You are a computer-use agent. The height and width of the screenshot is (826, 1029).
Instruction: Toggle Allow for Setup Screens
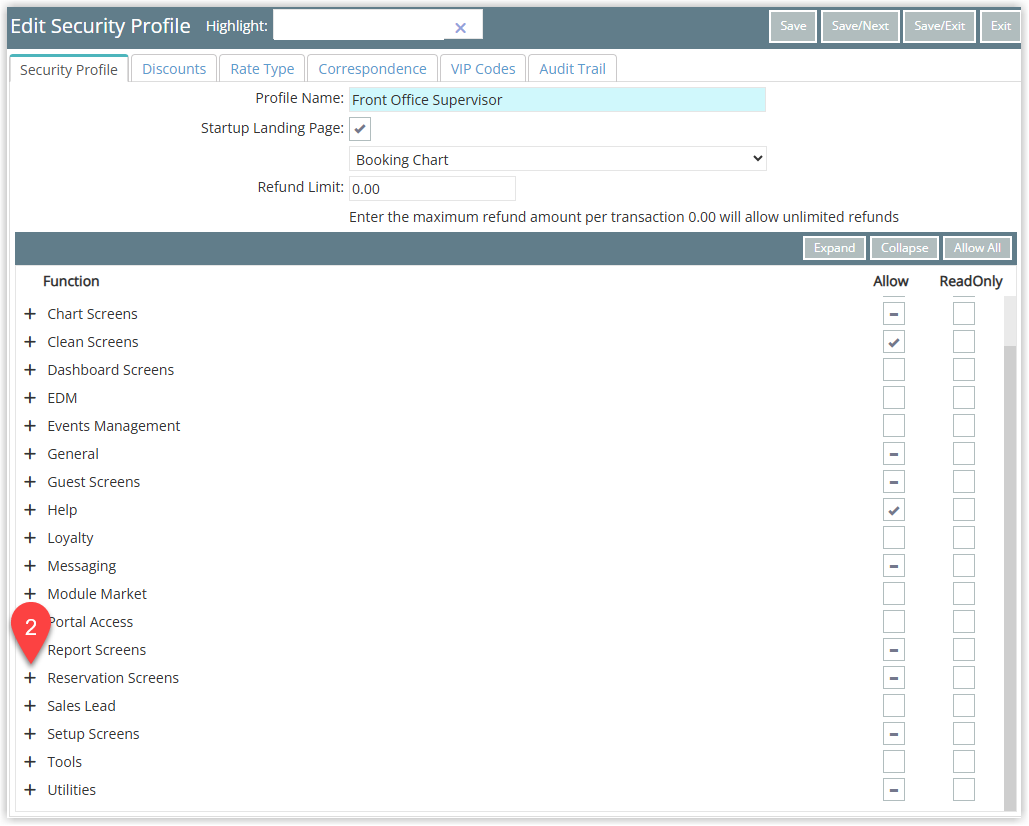[894, 734]
